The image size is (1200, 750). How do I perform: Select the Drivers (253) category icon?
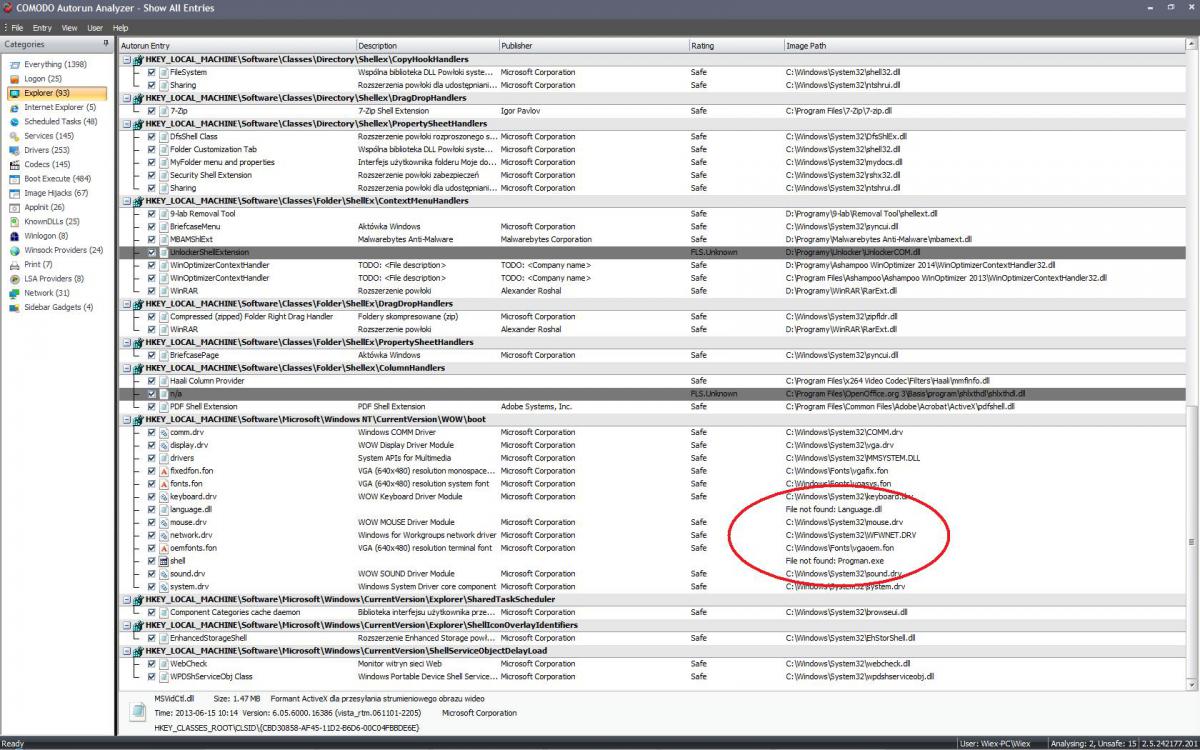tap(14, 150)
